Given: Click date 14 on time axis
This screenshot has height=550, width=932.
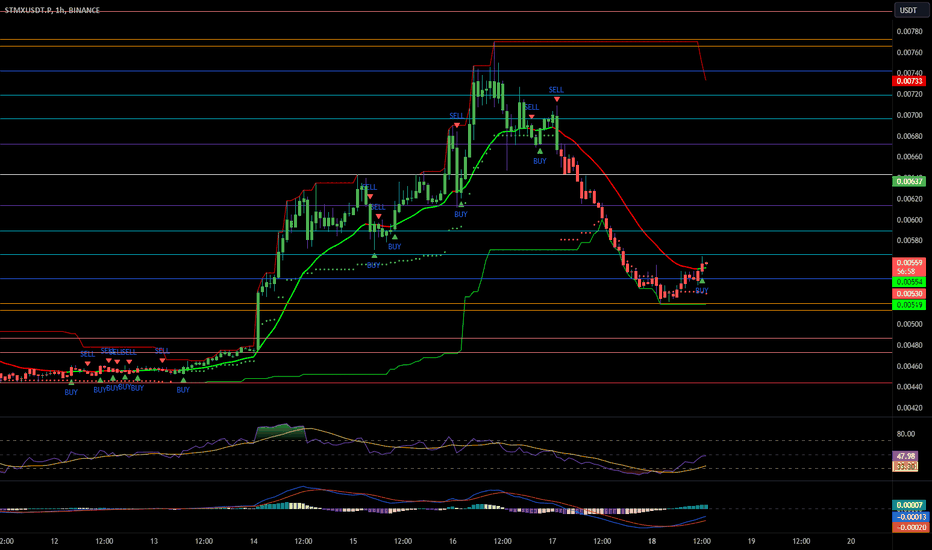Looking at the screenshot, I should (x=254, y=541).
